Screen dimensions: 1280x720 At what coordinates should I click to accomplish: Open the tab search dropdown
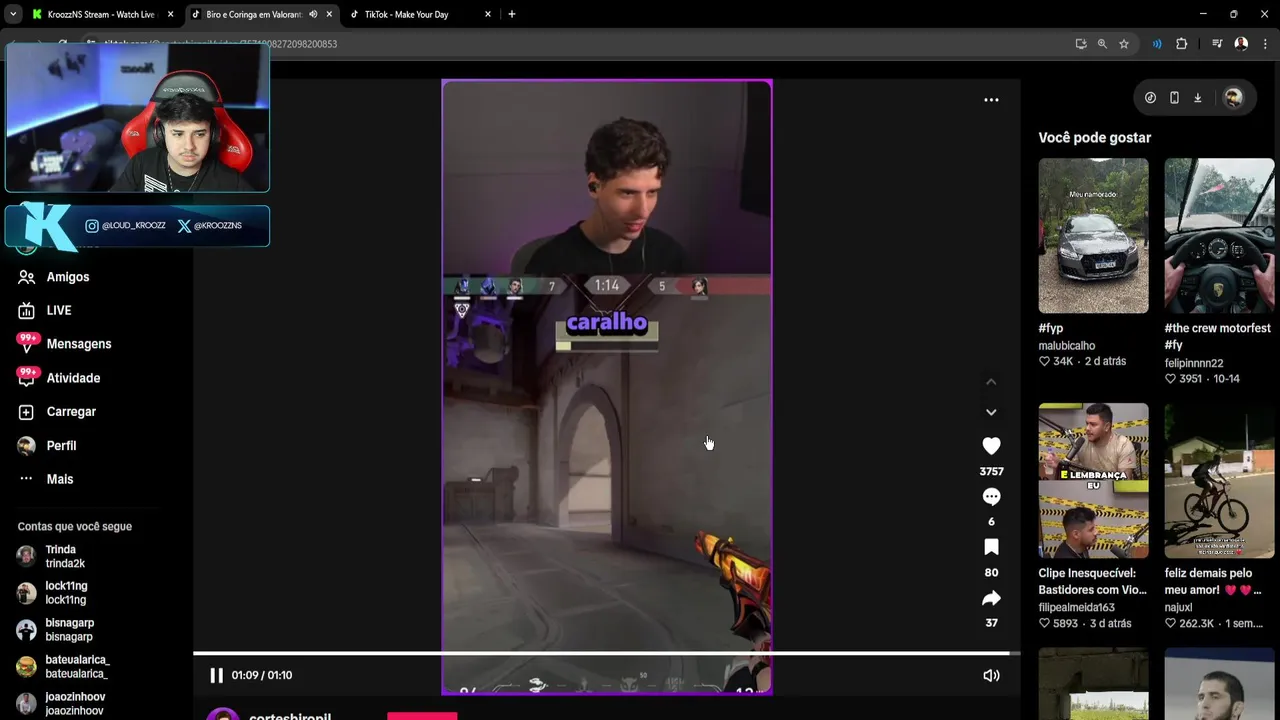tap(13, 15)
